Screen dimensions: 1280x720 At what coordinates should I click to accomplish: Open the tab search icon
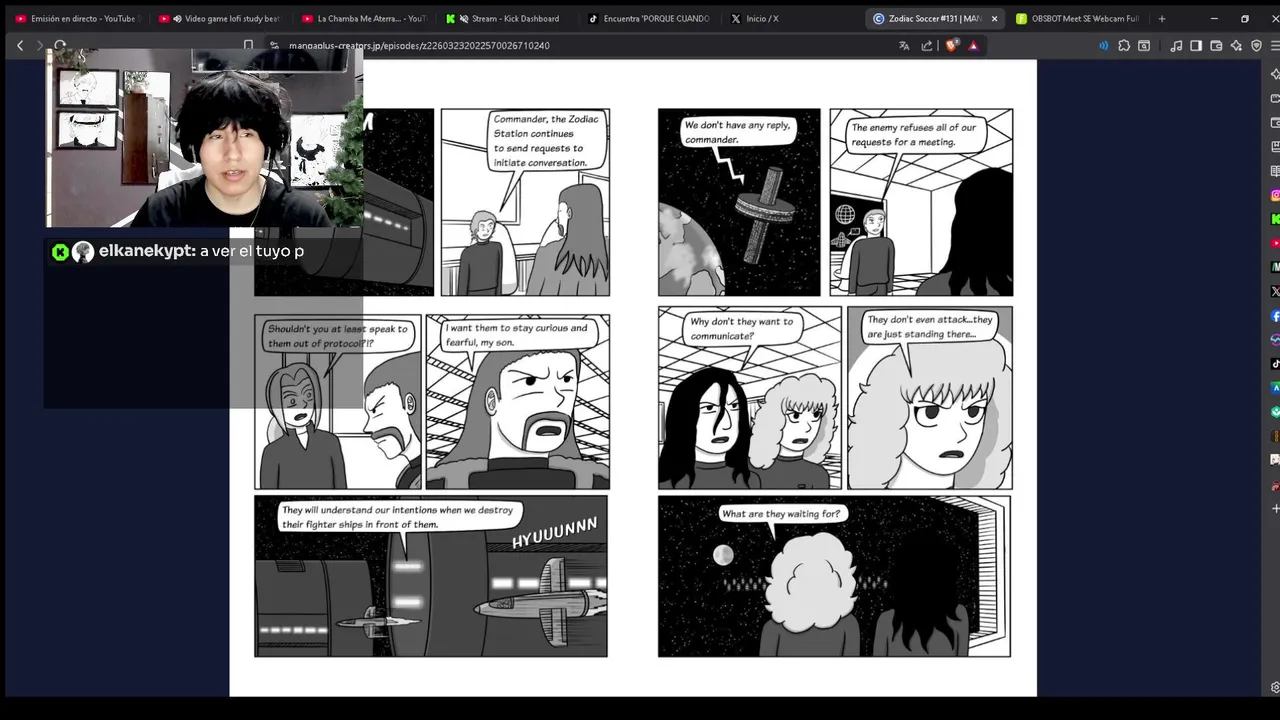coord(1144,45)
